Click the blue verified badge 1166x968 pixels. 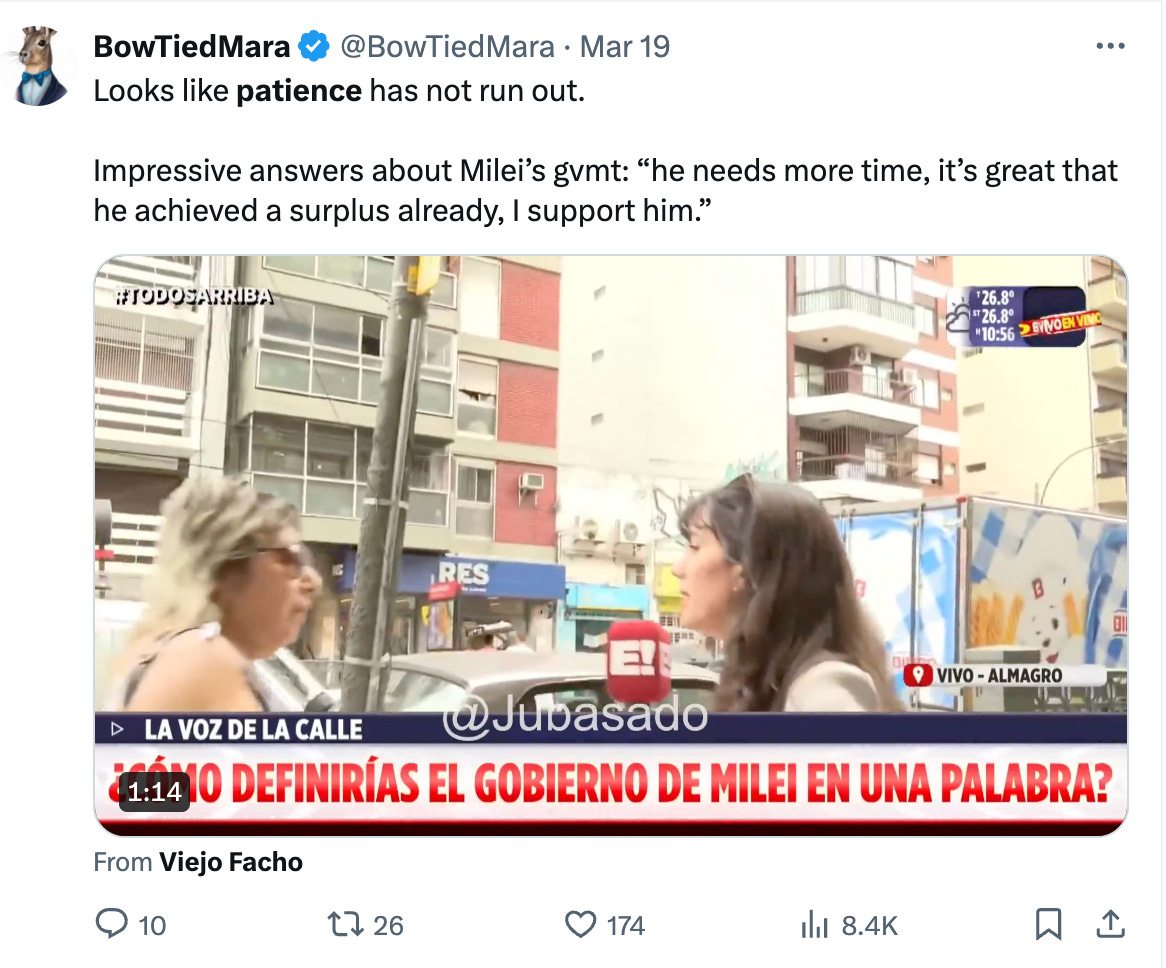coord(314,46)
